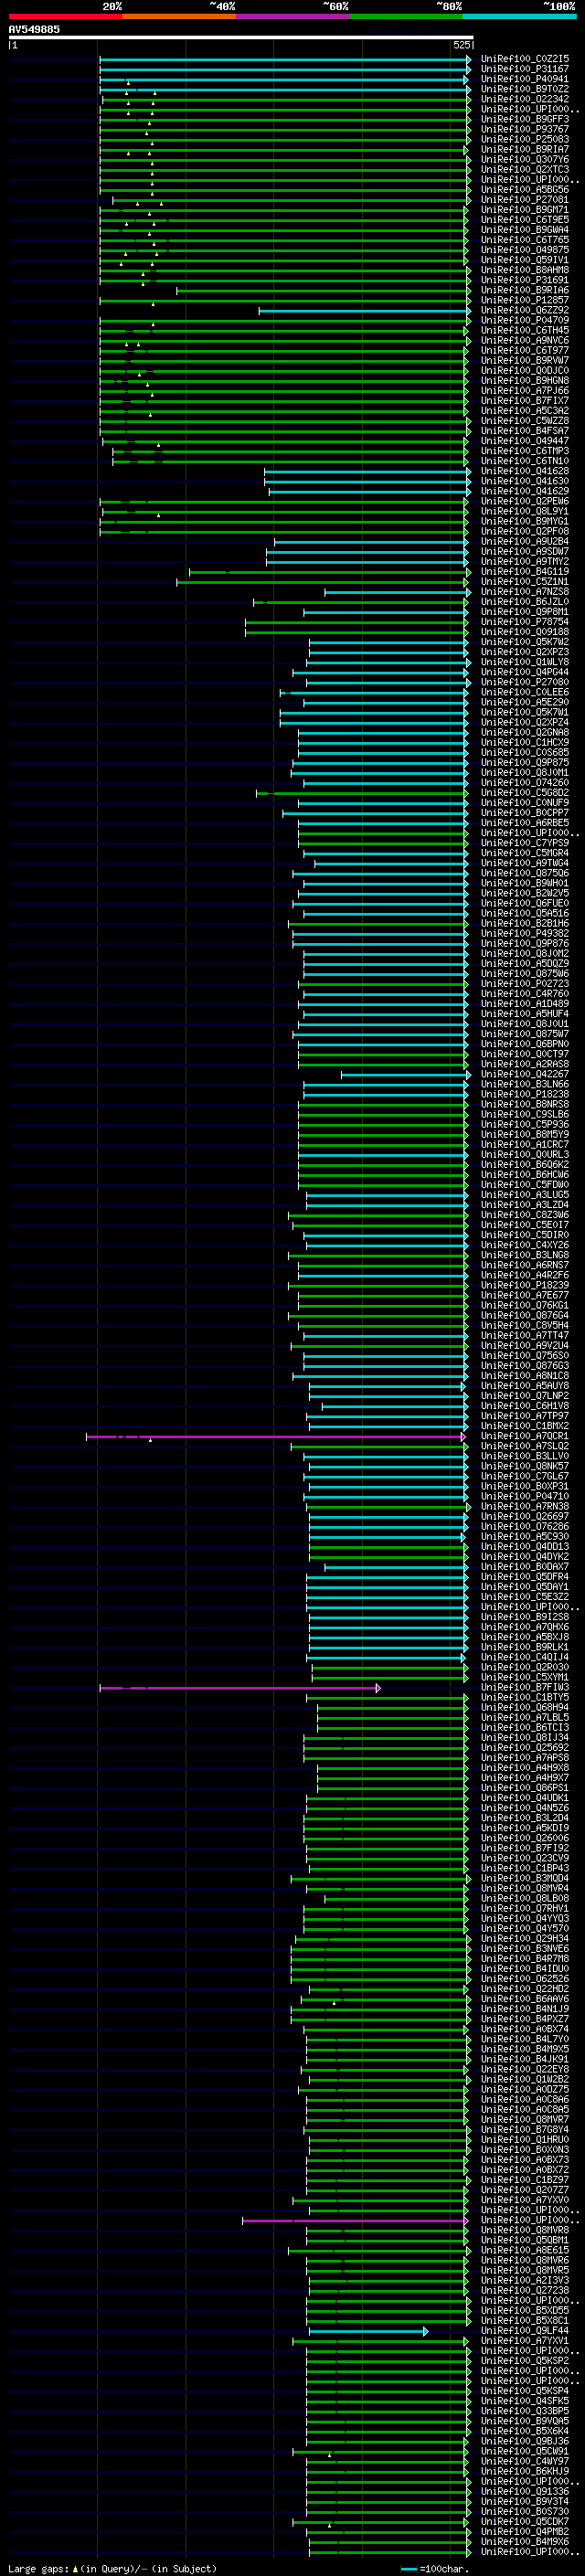Image resolution: width=585 pixels, height=2576 pixels.
Task: Select the UniRef100_P31167 hit label
Action: (525, 69)
